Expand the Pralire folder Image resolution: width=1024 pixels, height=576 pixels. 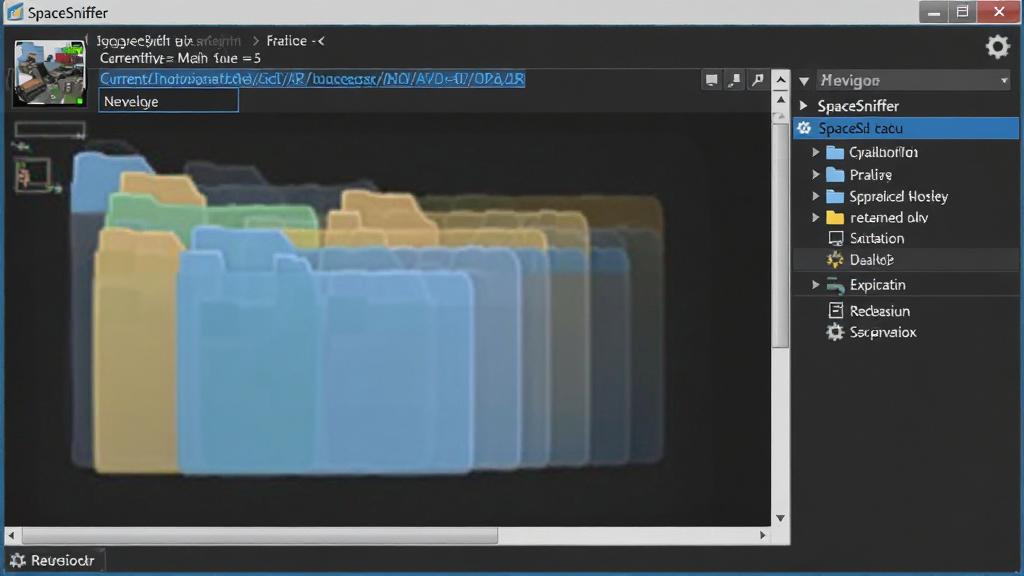(816, 174)
